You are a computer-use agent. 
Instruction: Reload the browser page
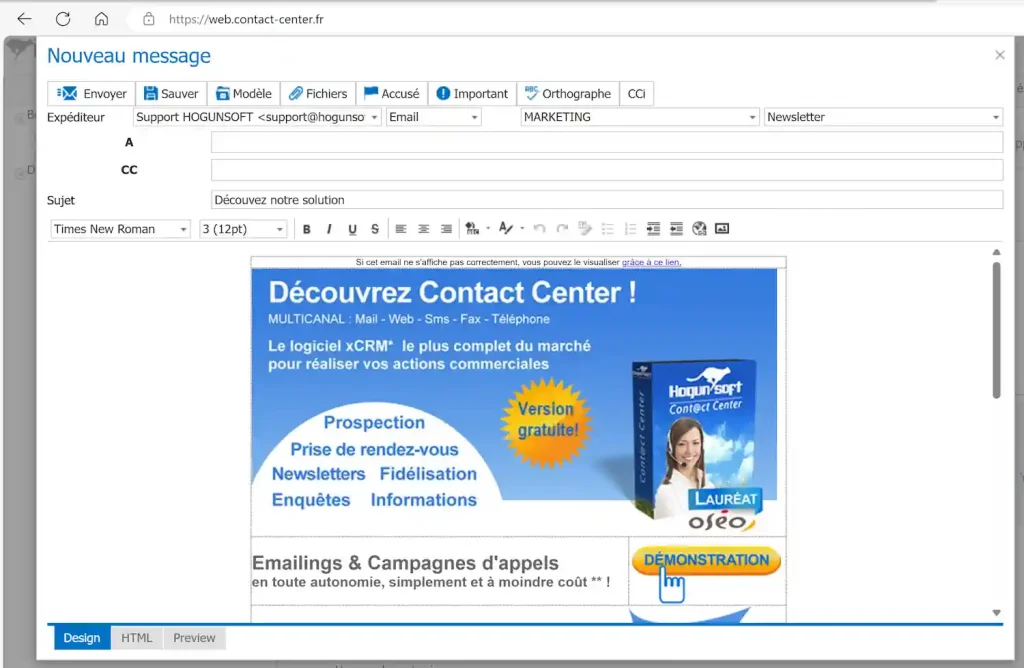(63, 19)
